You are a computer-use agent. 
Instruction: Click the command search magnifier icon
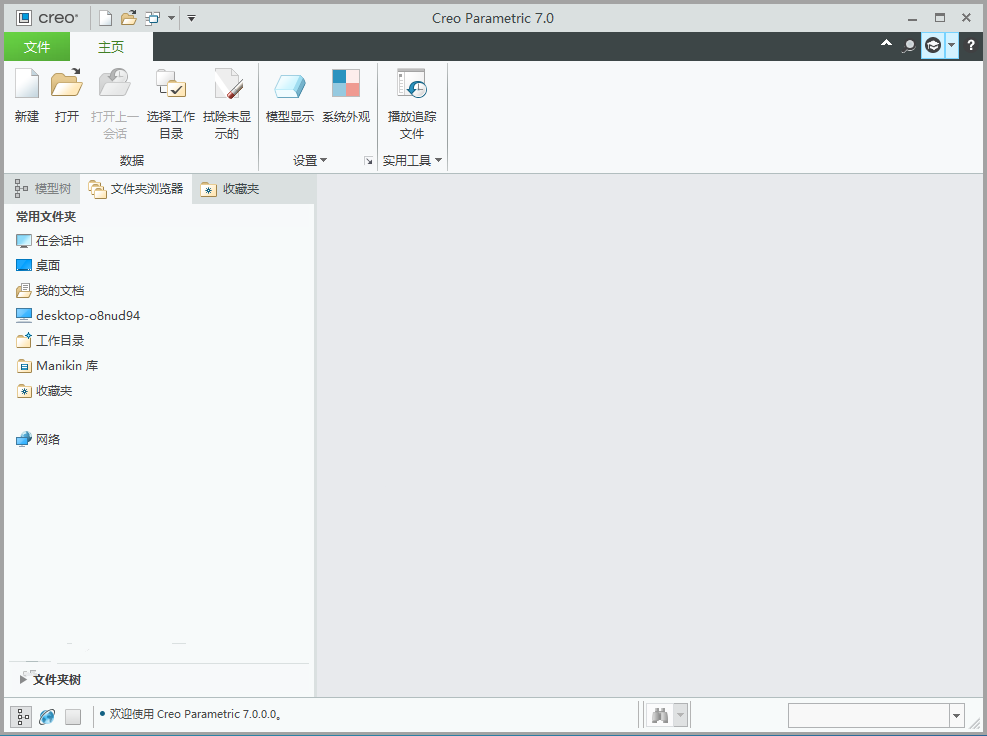pos(908,46)
